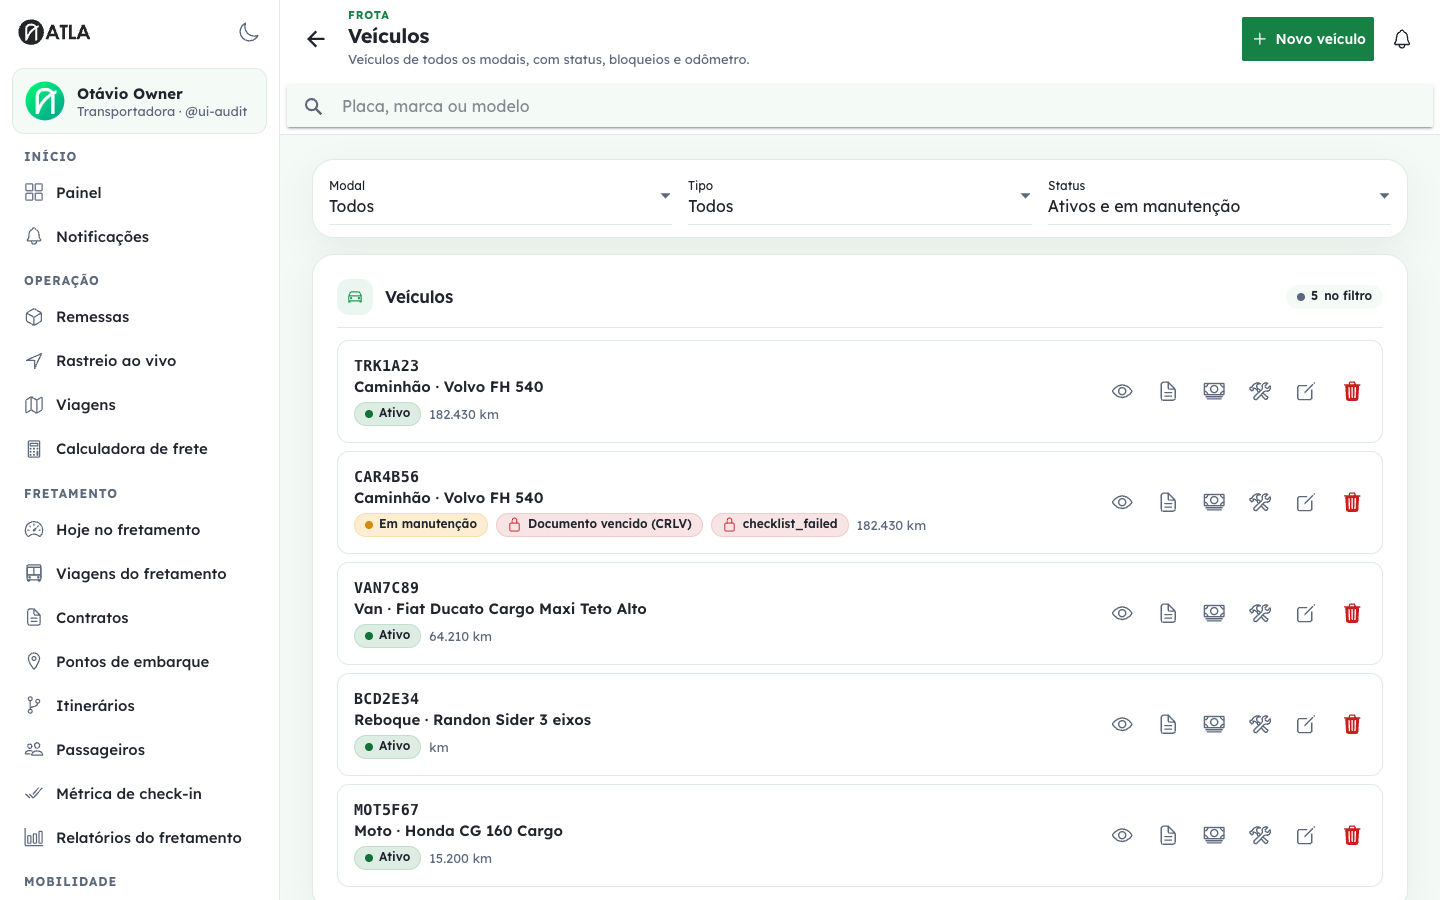
Task: Delete vehicle CAR4B56
Action: (1352, 503)
